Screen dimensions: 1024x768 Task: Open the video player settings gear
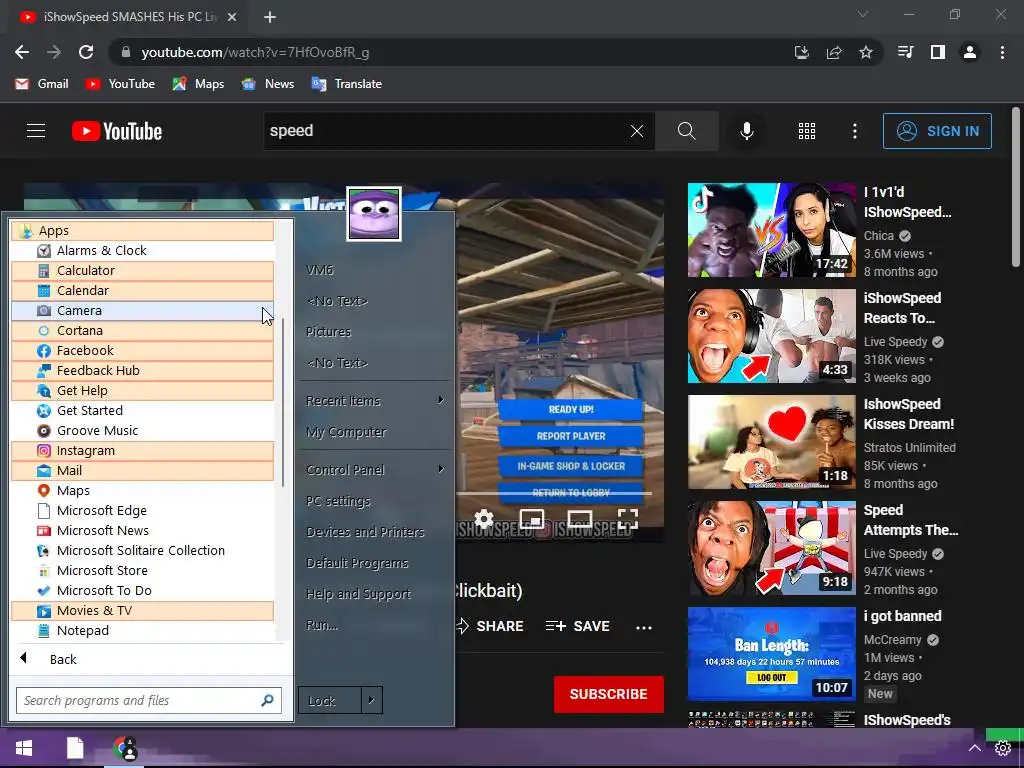click(484, 519)
